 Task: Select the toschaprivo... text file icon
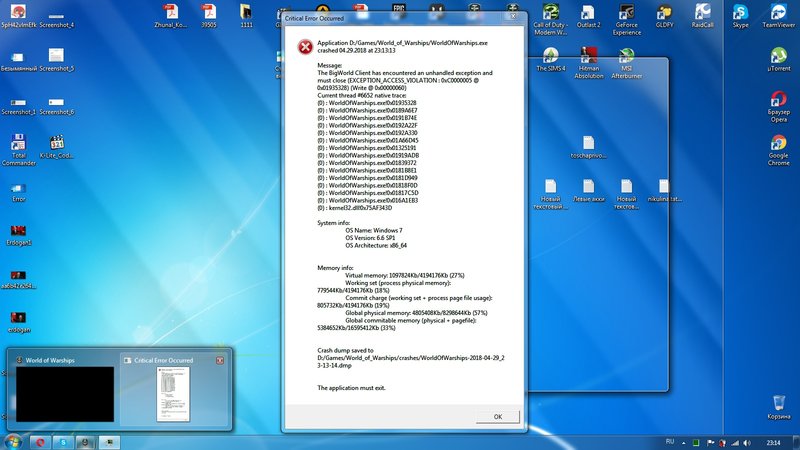pos(588,147)
